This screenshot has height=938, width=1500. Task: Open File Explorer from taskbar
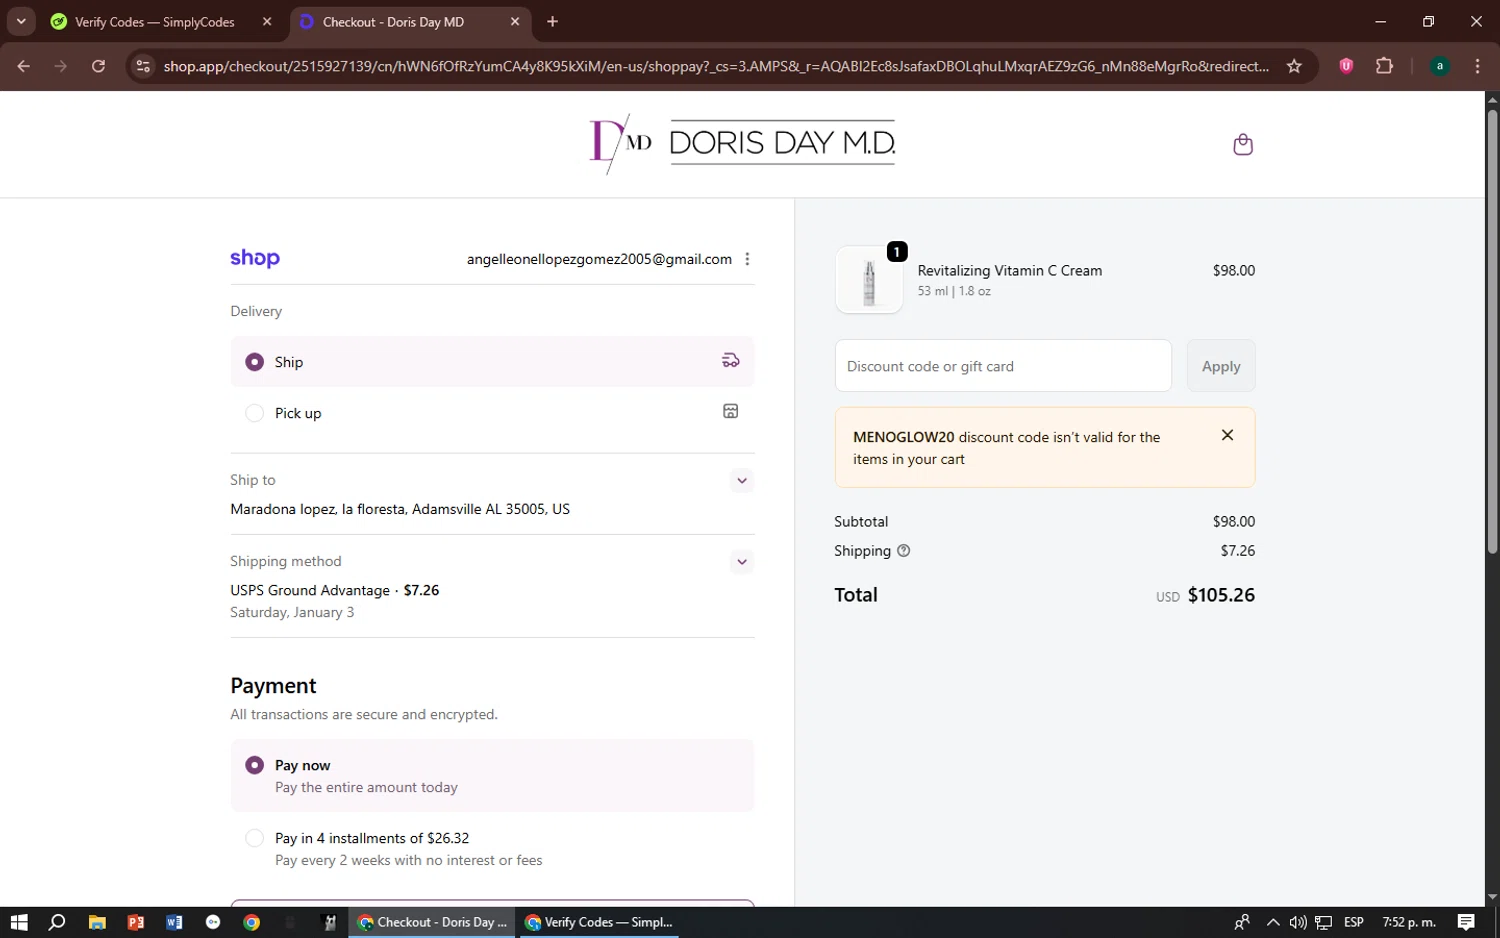97,922
